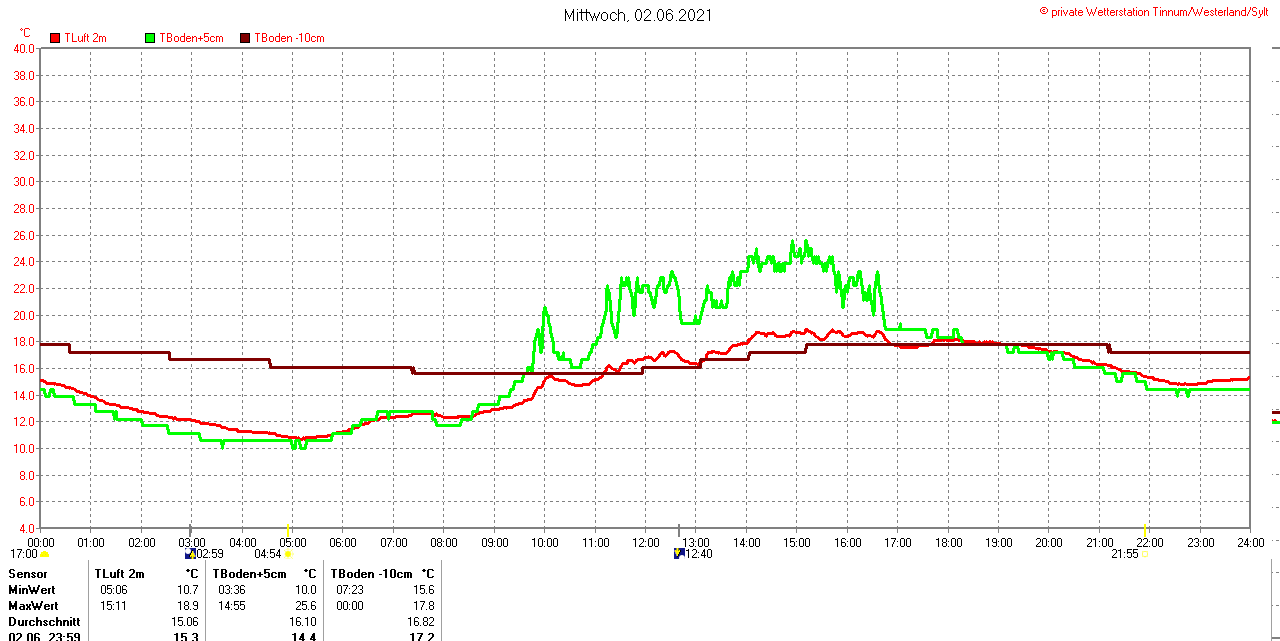The height and width of the screenshot is (641, 1280).
Task: Click the MinWert row label
Action: (x=32, y=590)
